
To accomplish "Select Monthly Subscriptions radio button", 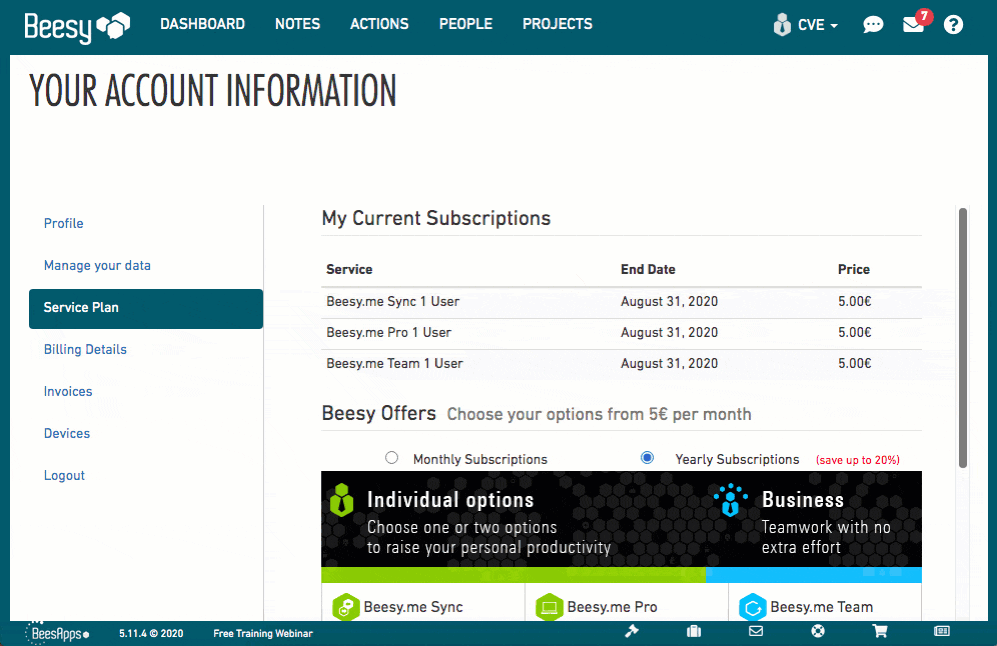I will pyautogui.click(x=392, y=458).
